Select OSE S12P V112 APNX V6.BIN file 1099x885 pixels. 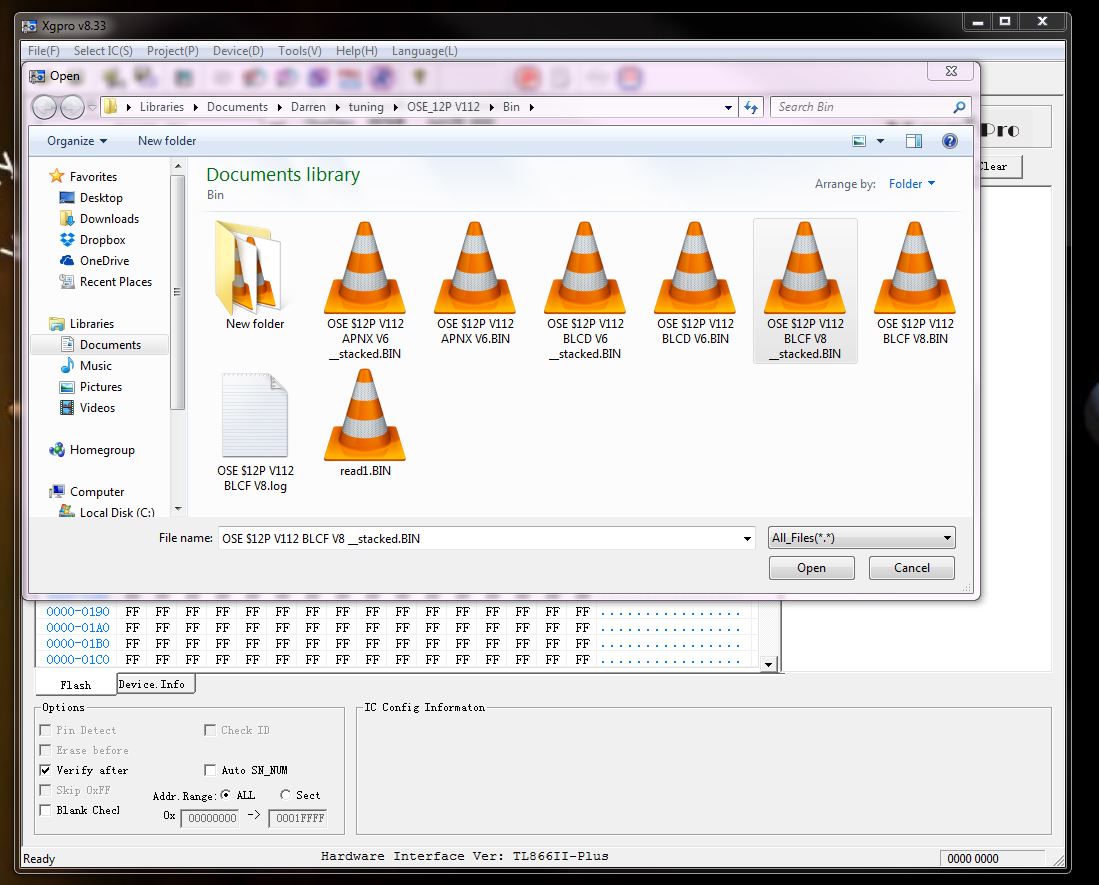(475, 283)
